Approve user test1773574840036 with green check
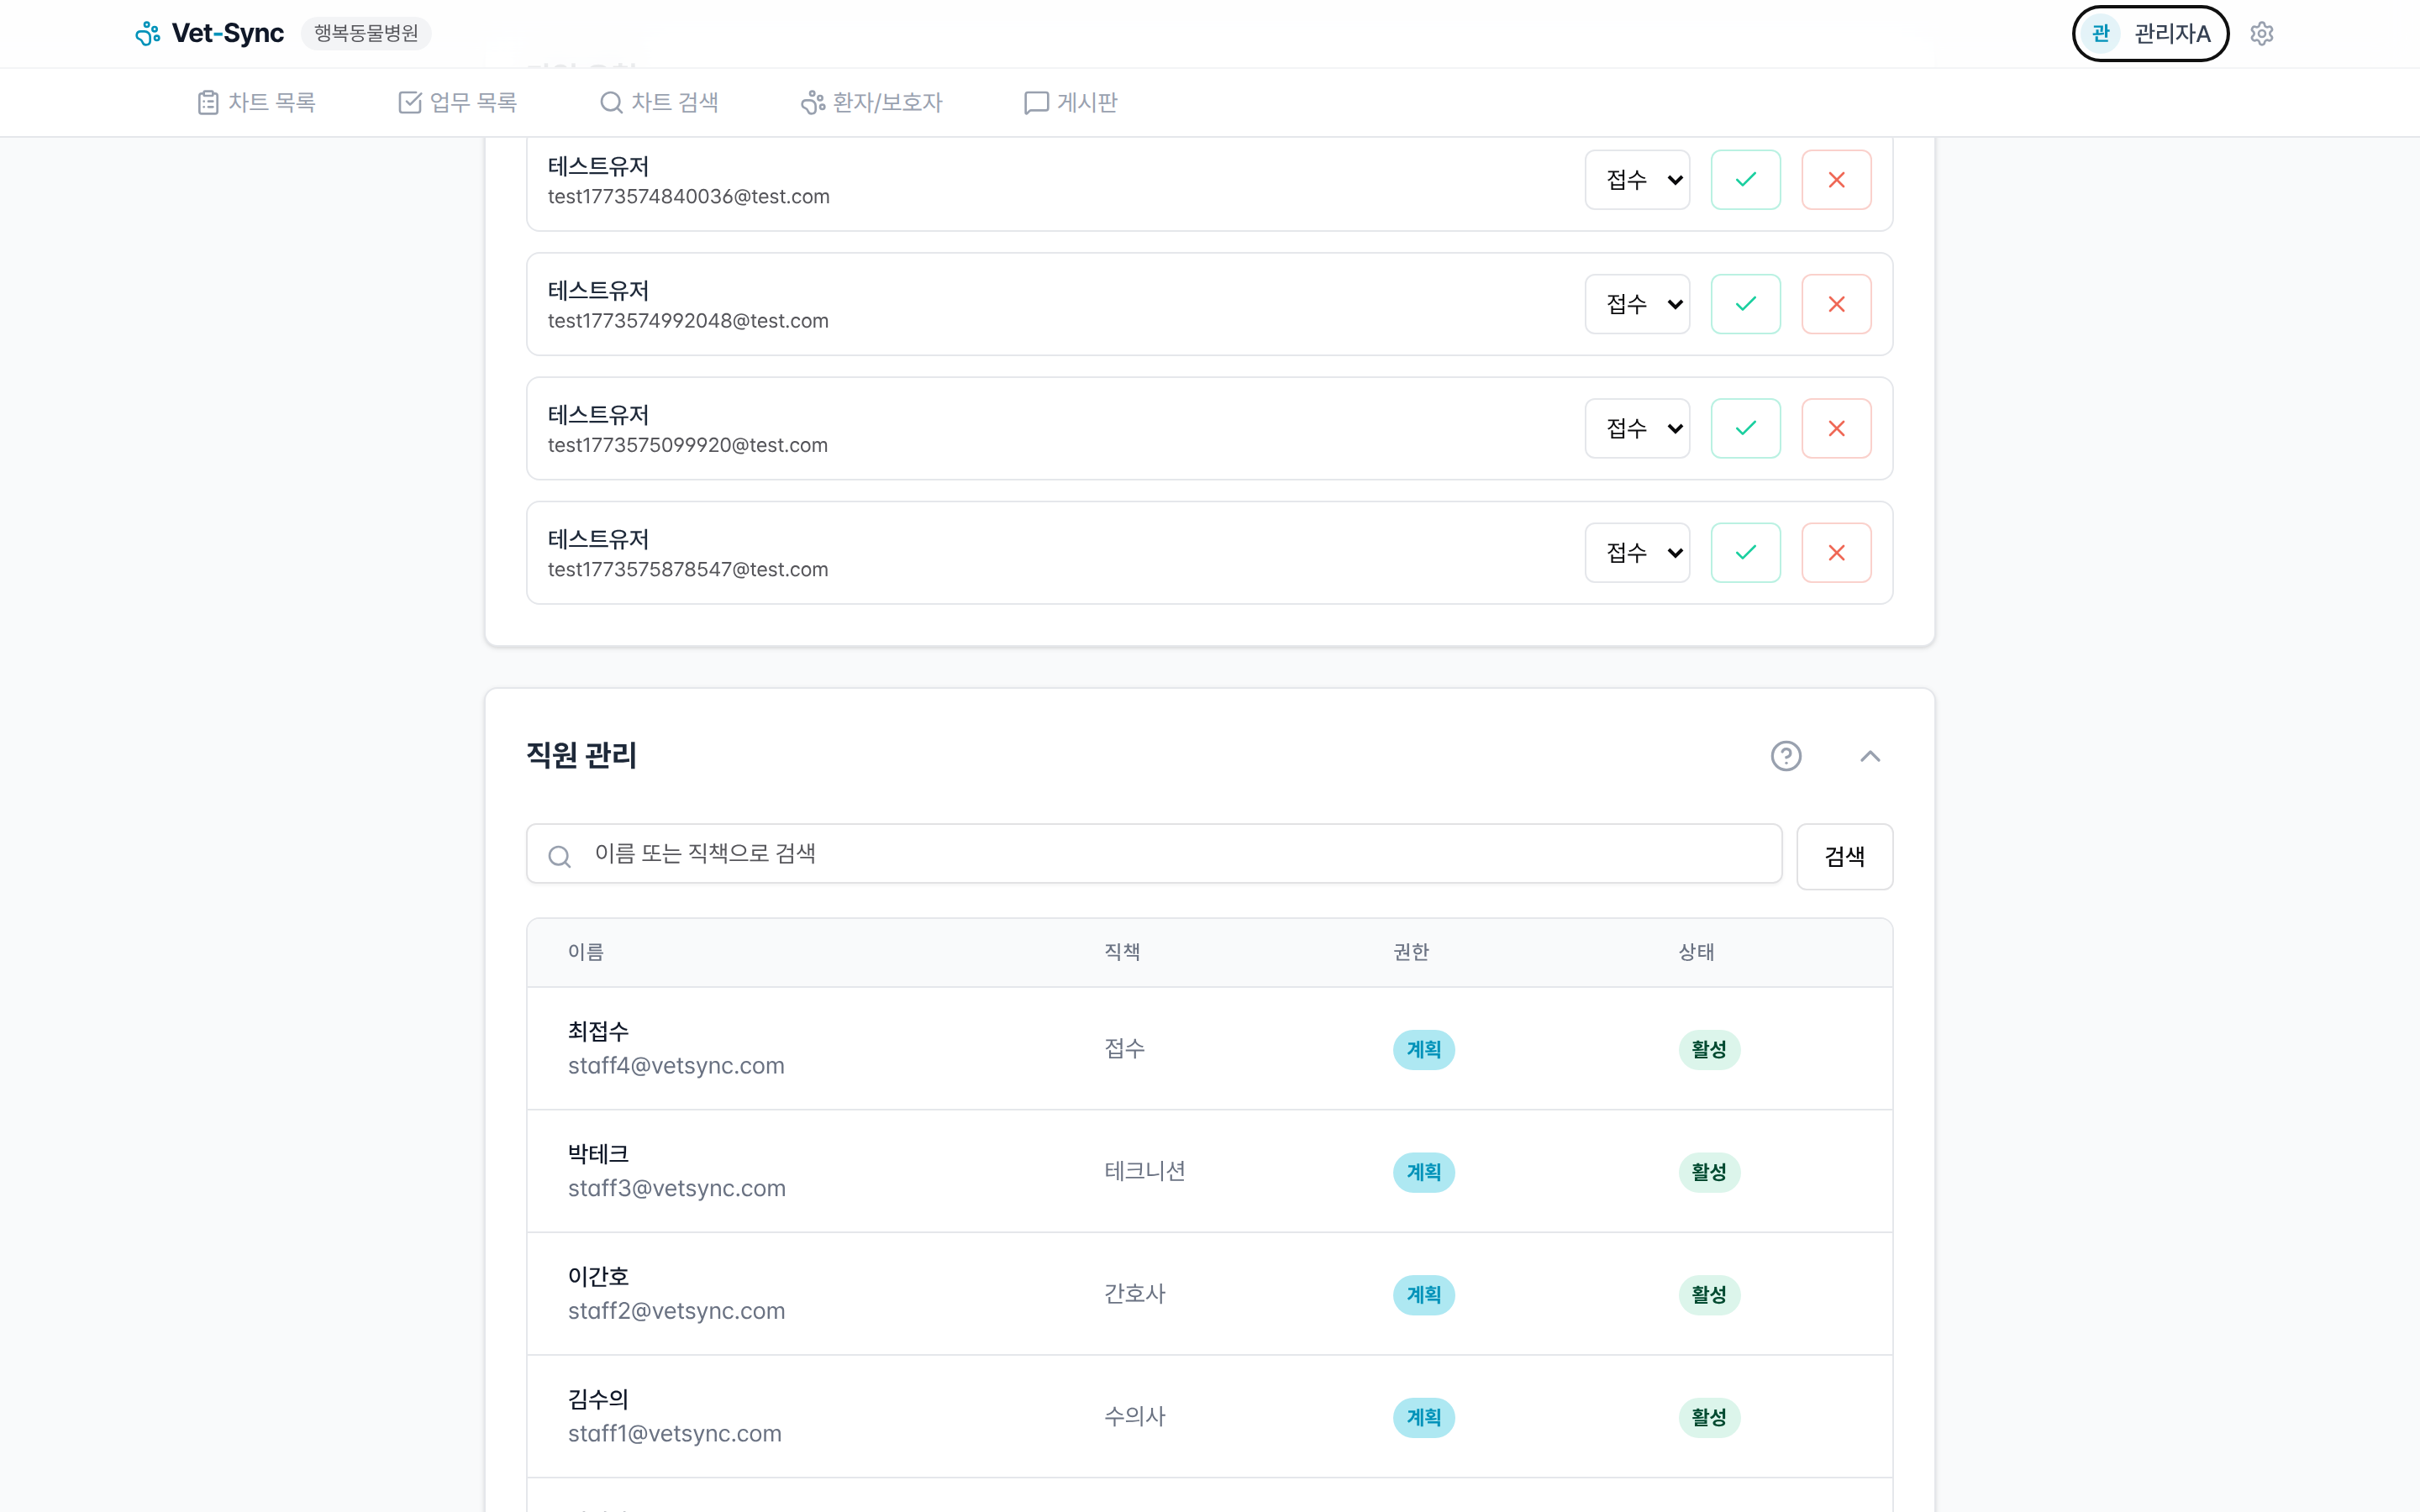 coord(1745,180)
